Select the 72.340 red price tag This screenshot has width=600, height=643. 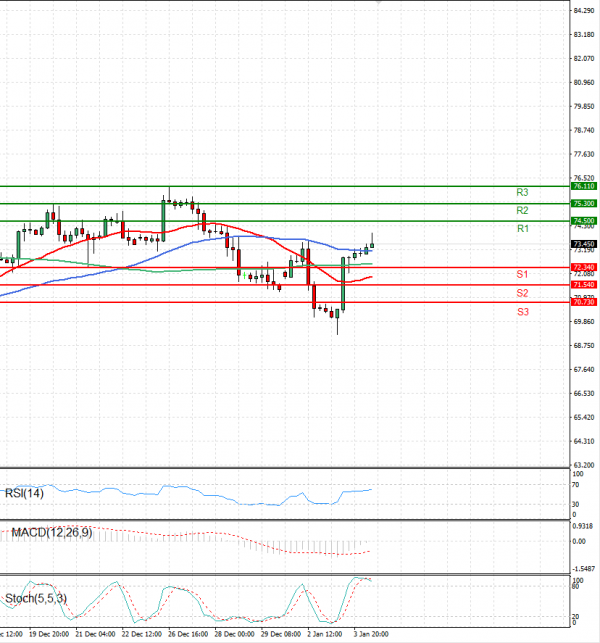tap(584, 267)
